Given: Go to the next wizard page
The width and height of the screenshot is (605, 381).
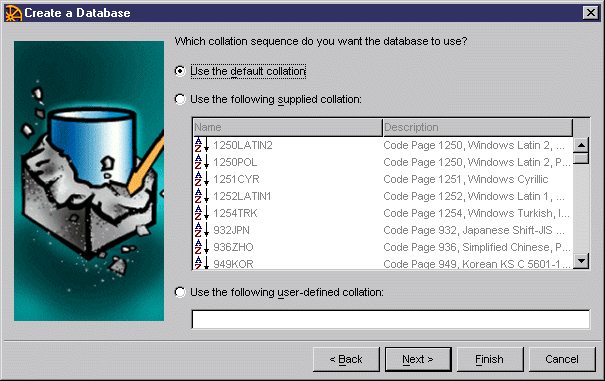Looking at the screenshot, I should click(418, 359).
